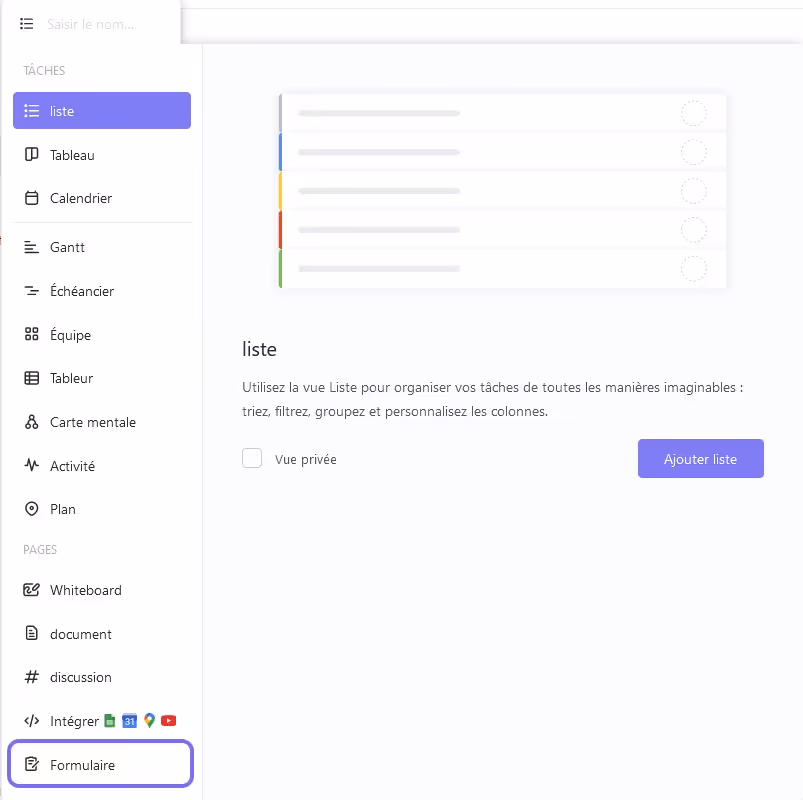Click the Intégrer embed code icon
This screenshot has width=803, height=800.
coord(31,721)
